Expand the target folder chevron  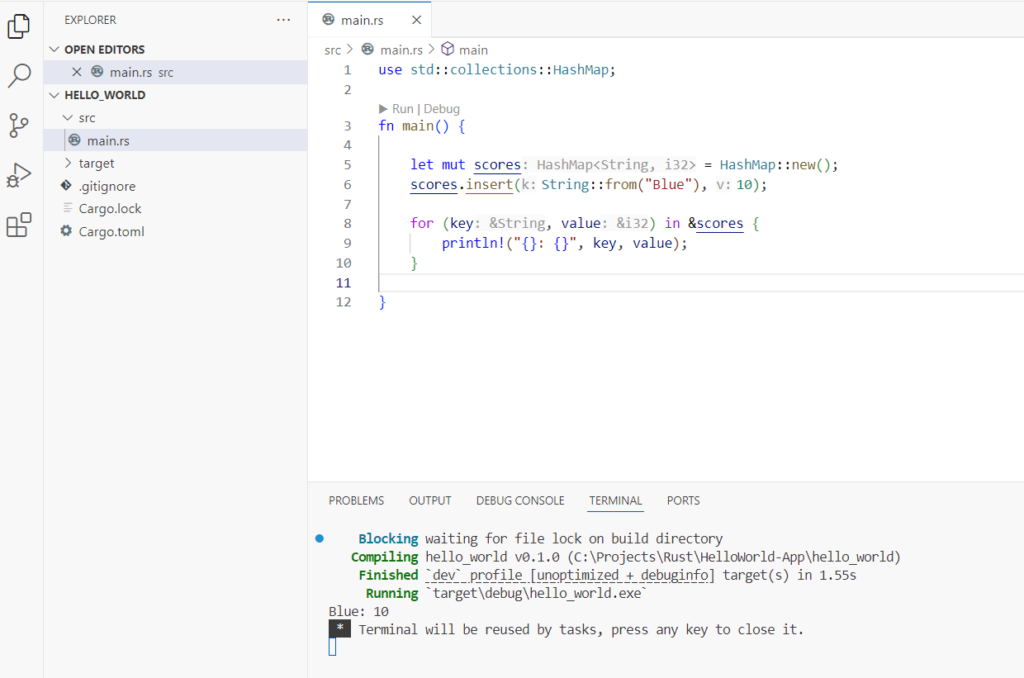click(67, 163)
